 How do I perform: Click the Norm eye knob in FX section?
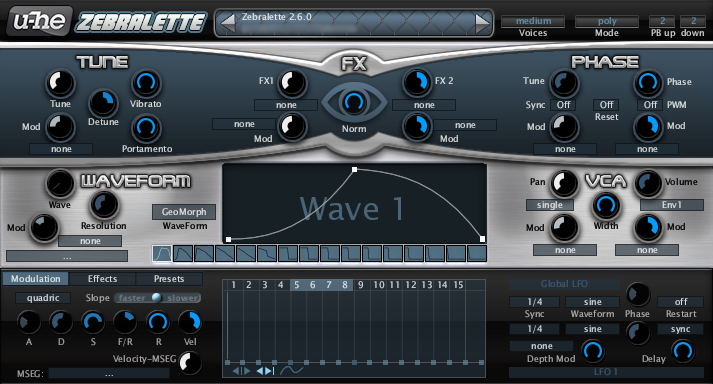pos(354,102)
